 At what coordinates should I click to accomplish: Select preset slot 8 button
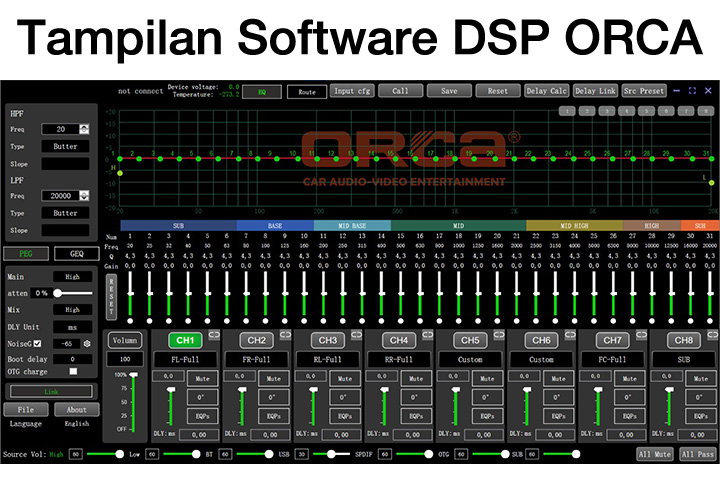tap(705, 111)
